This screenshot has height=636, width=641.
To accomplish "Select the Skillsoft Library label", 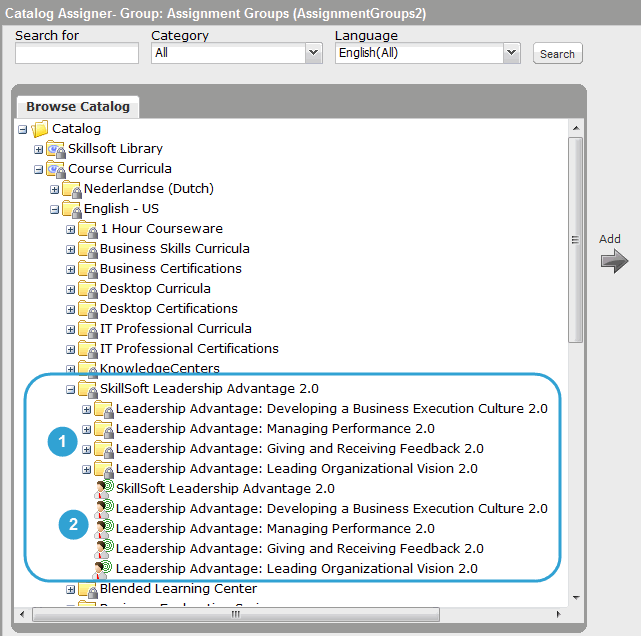I will coord(115,149).
